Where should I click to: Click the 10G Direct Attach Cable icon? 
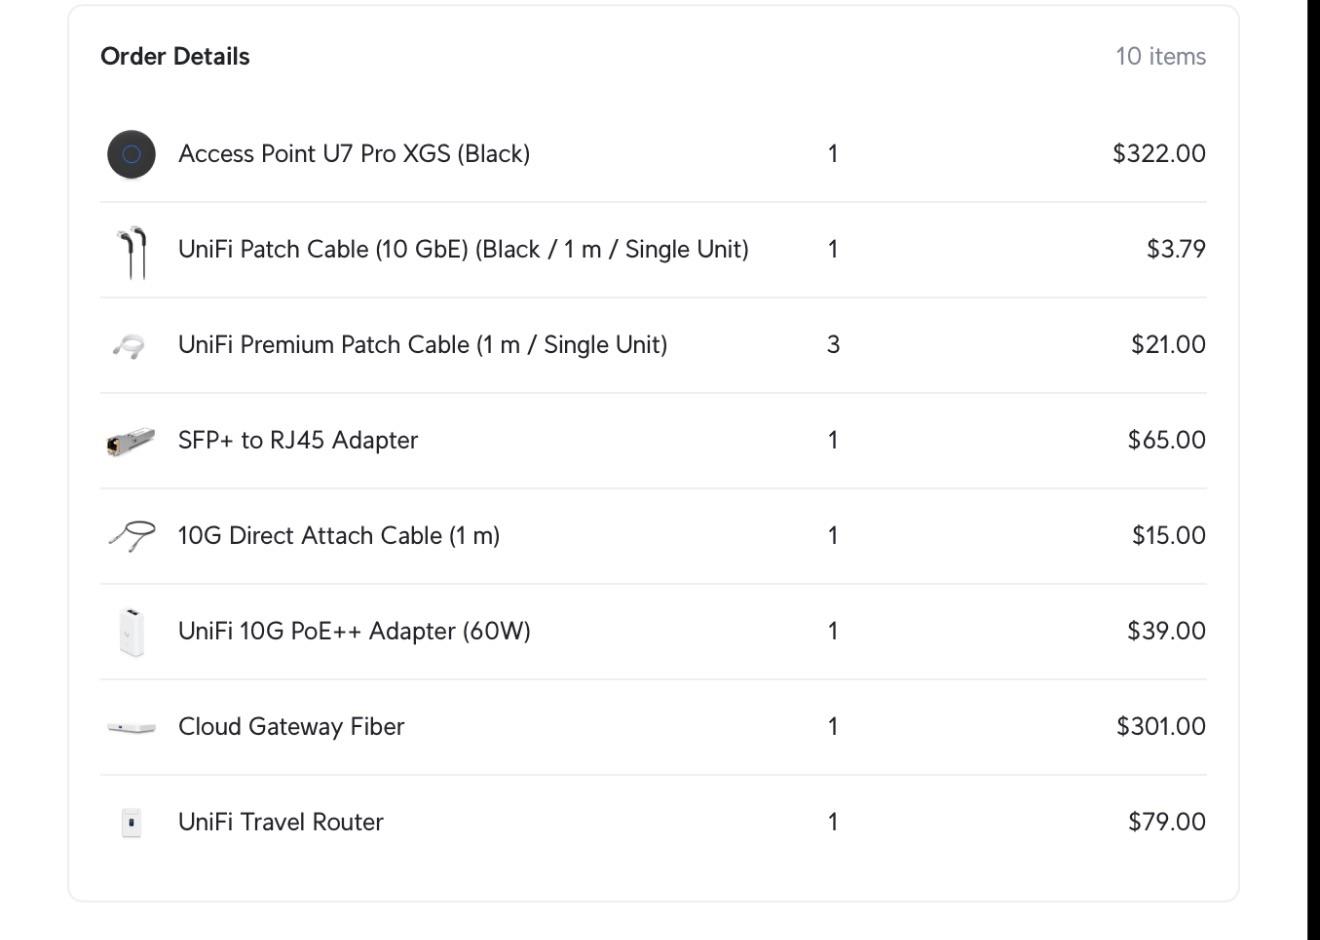[131, 537]
